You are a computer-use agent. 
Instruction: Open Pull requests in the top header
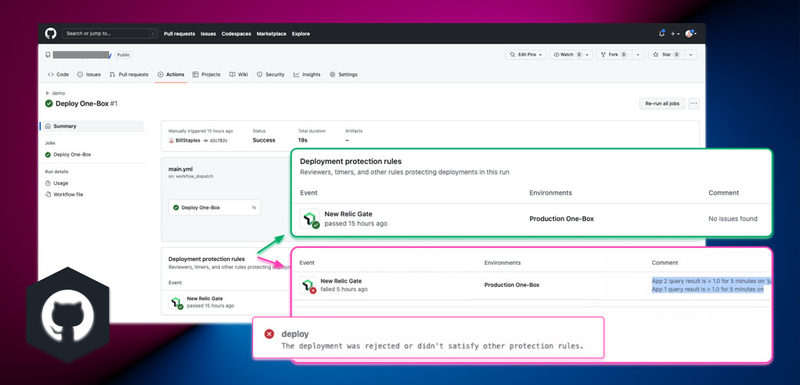click(179, 34)
